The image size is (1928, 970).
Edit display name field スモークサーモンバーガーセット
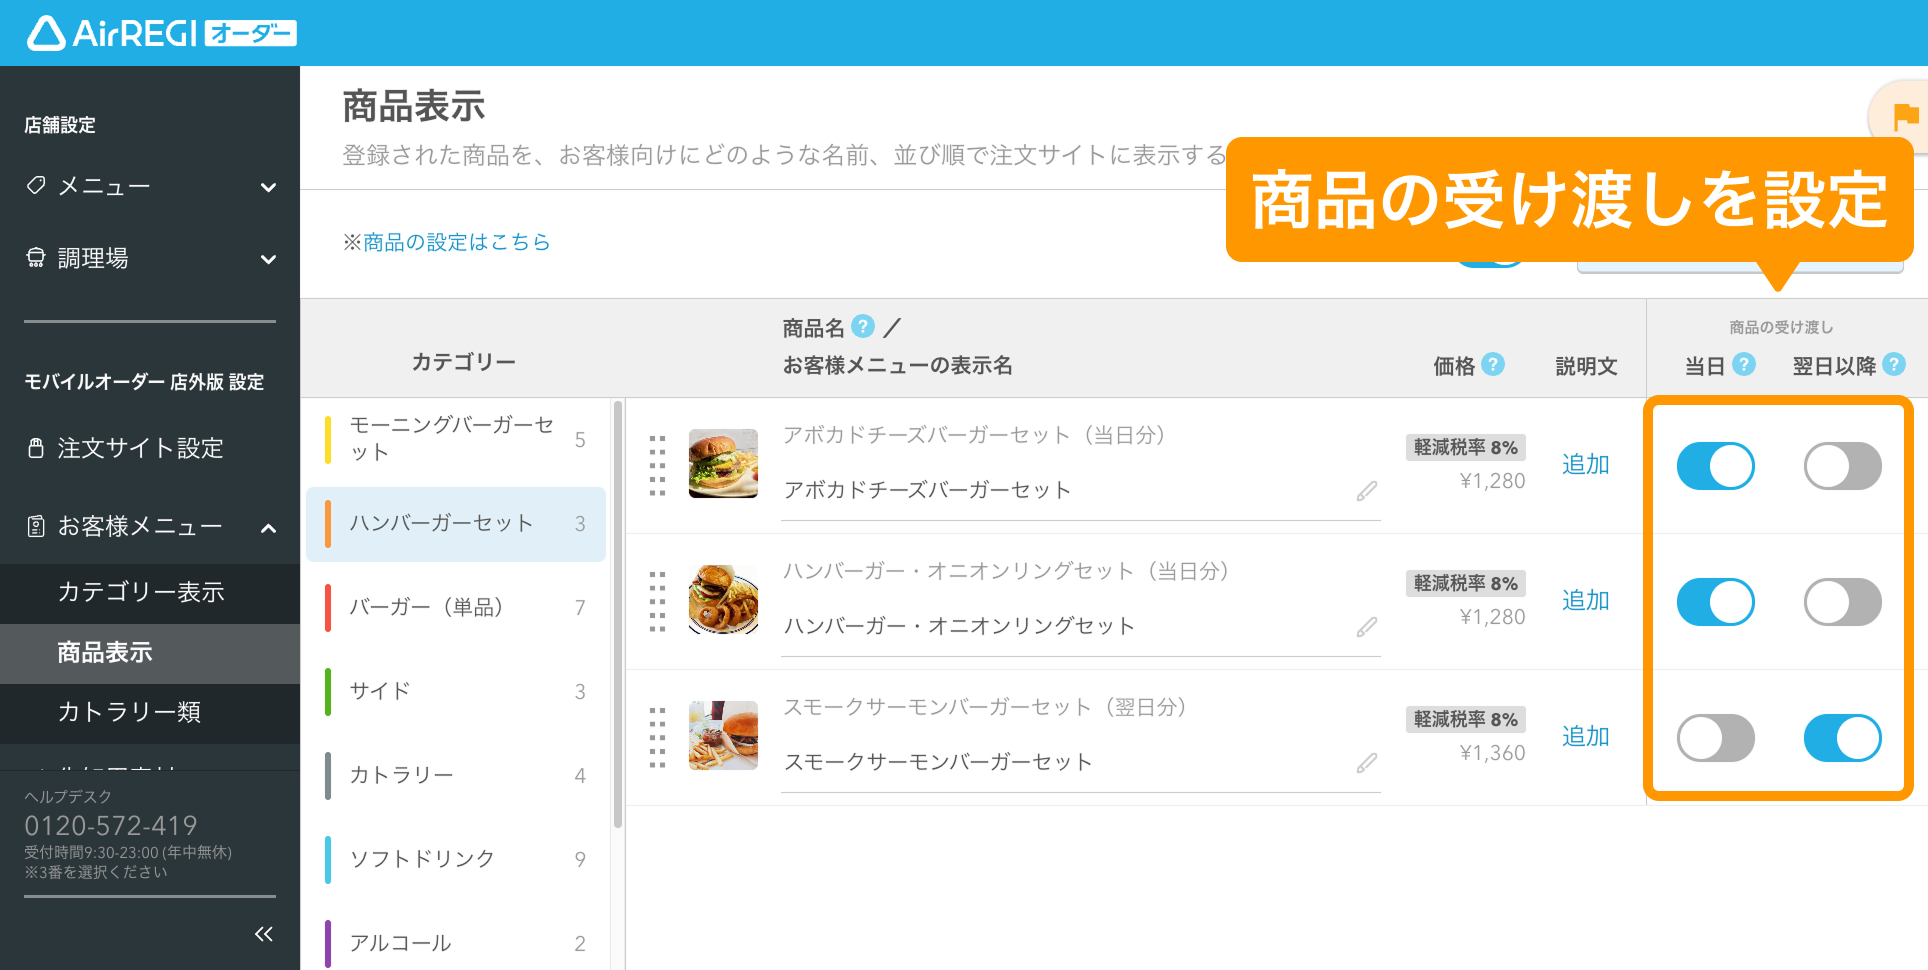(x=1081, y=763)
